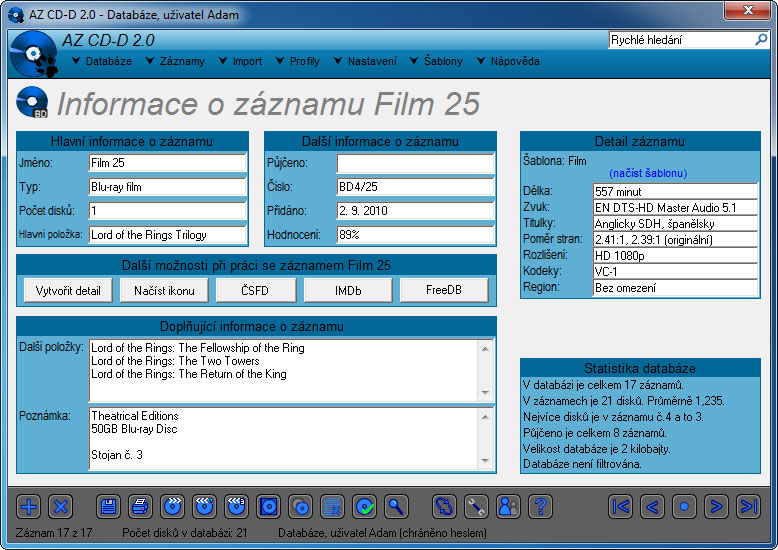Viewport: 778px width, 550px height.
Task: Go to the next record arrow
Action: 716,506
